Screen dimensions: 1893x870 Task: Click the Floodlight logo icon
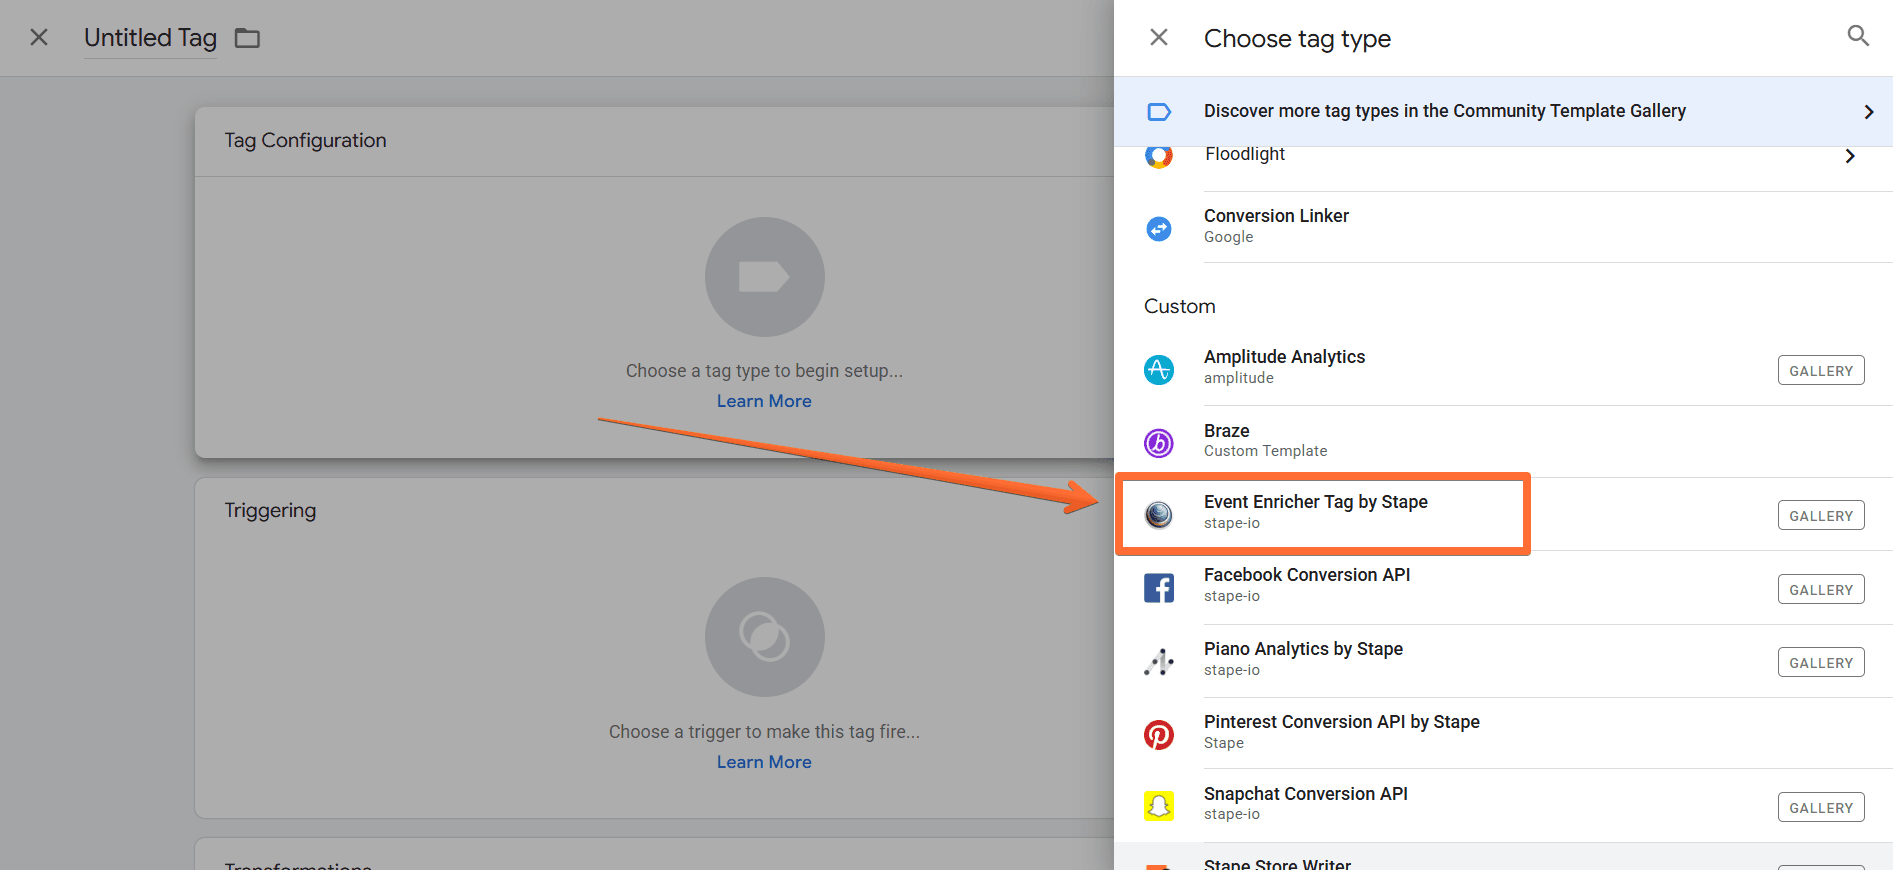[x=1159, y=156]
